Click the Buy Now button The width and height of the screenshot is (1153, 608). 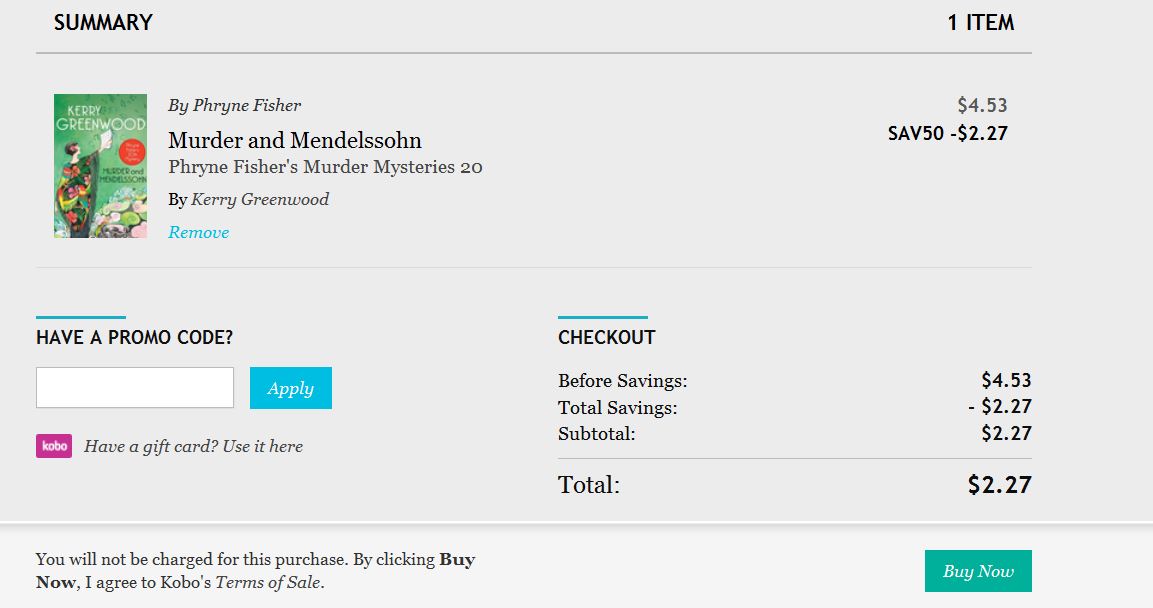pyautogui.click(x=977, y=571)
